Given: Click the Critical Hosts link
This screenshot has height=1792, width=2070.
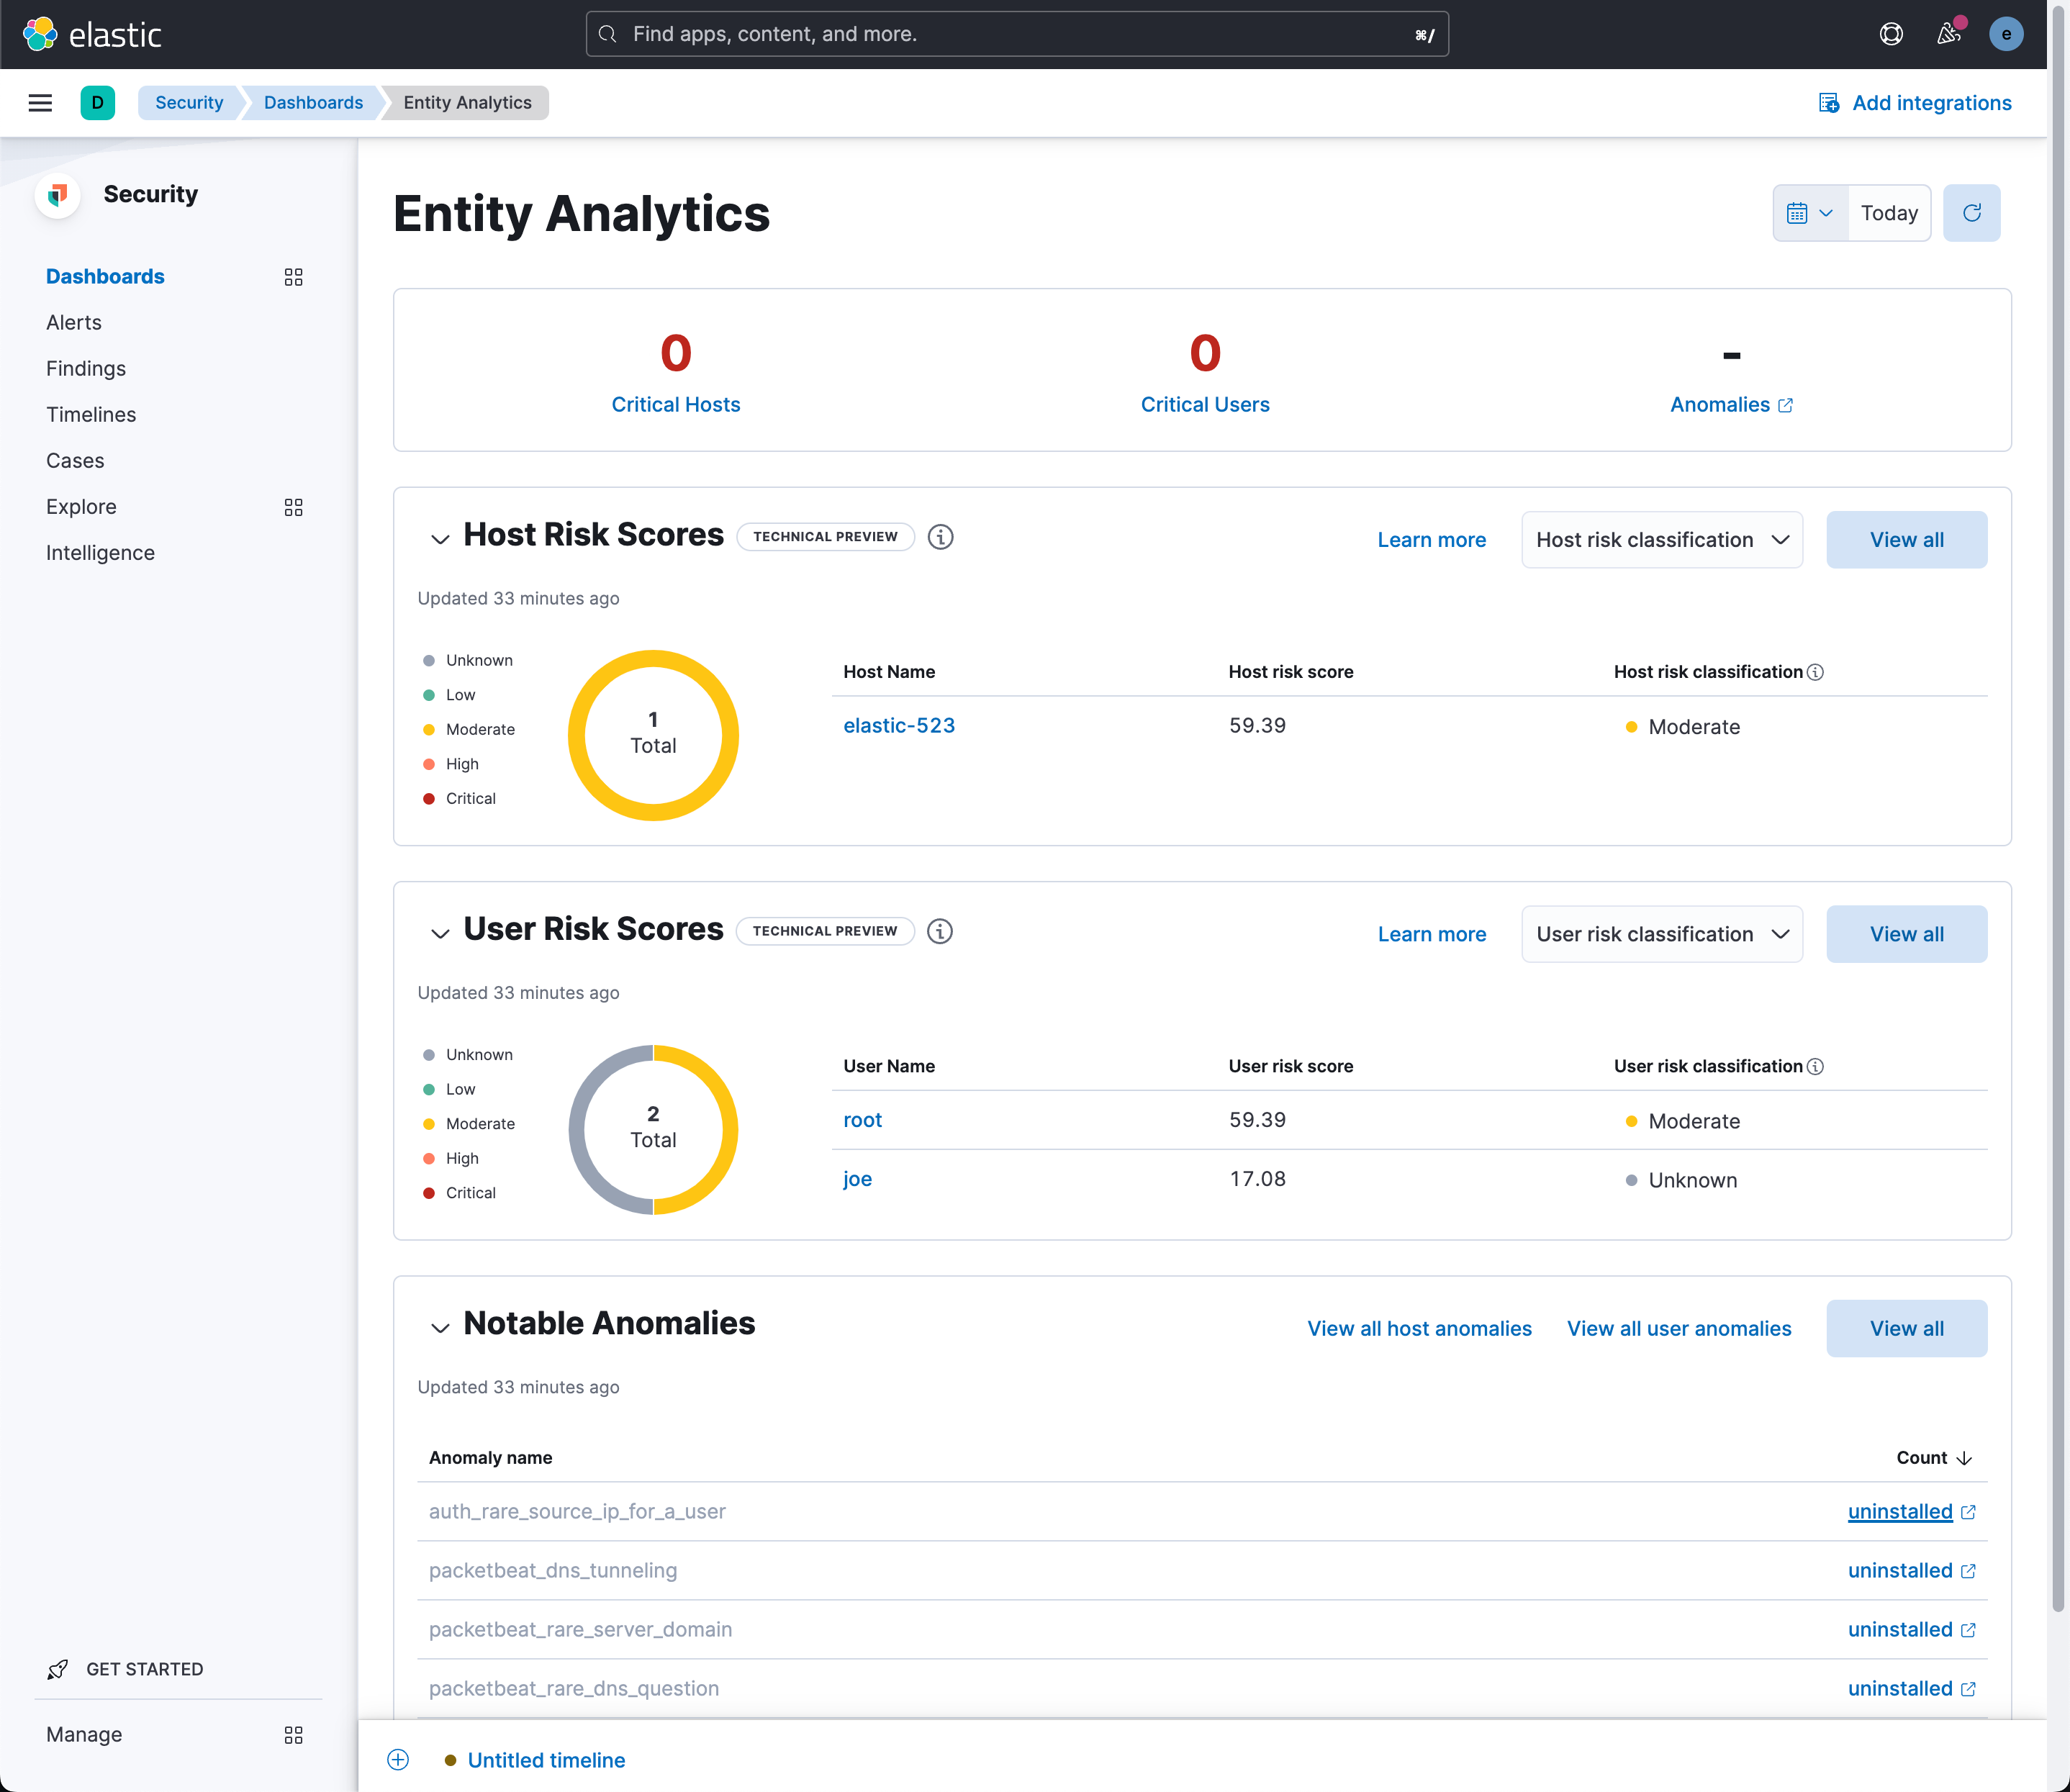Looking at the screenshot, I should pos(676,405).
